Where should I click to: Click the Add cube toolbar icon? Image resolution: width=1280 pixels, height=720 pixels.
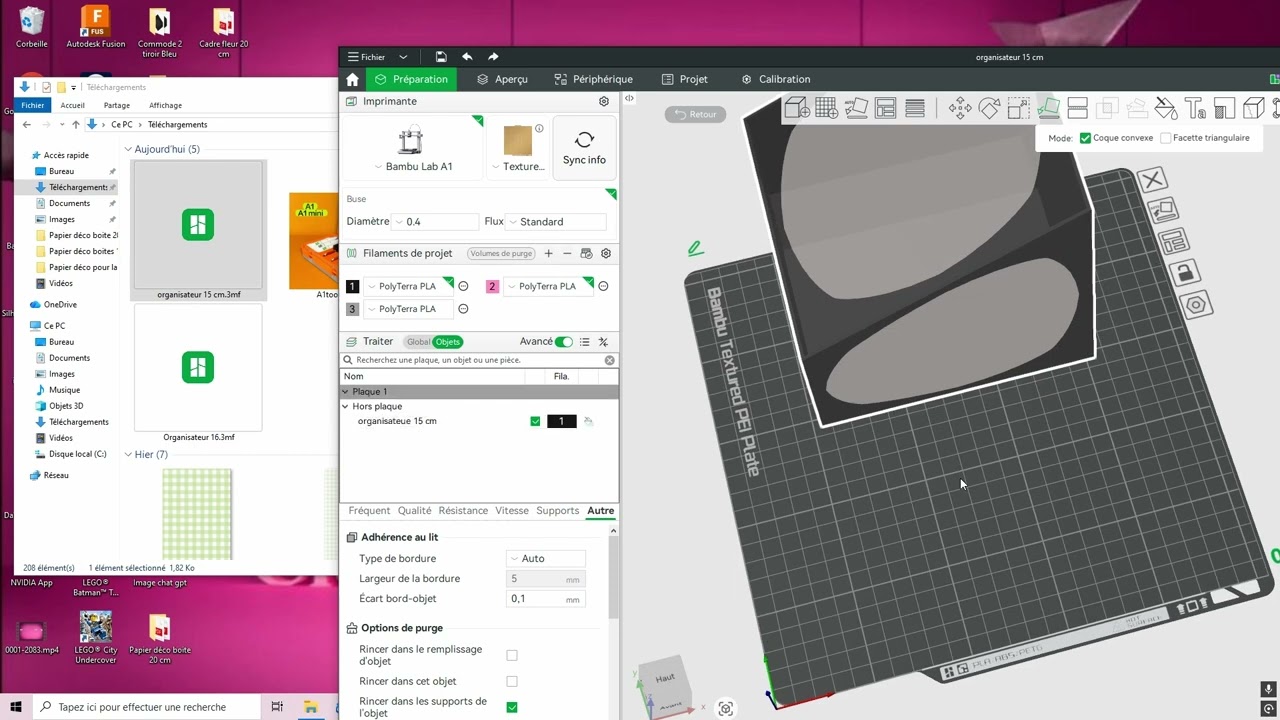(797, 108)
